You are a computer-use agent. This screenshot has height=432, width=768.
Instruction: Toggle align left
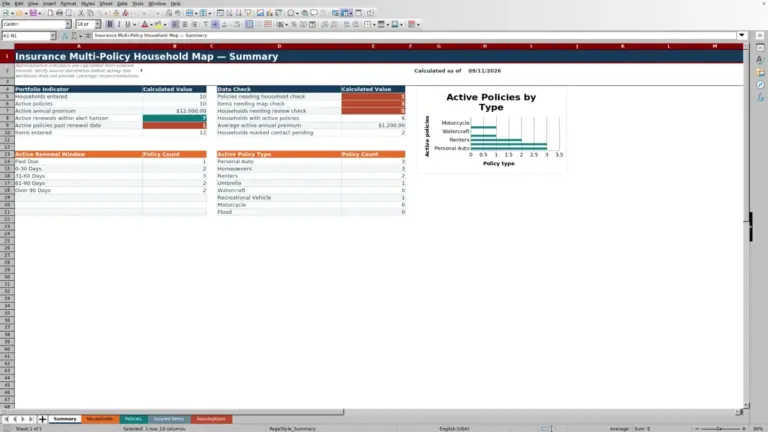pos(175,24)
